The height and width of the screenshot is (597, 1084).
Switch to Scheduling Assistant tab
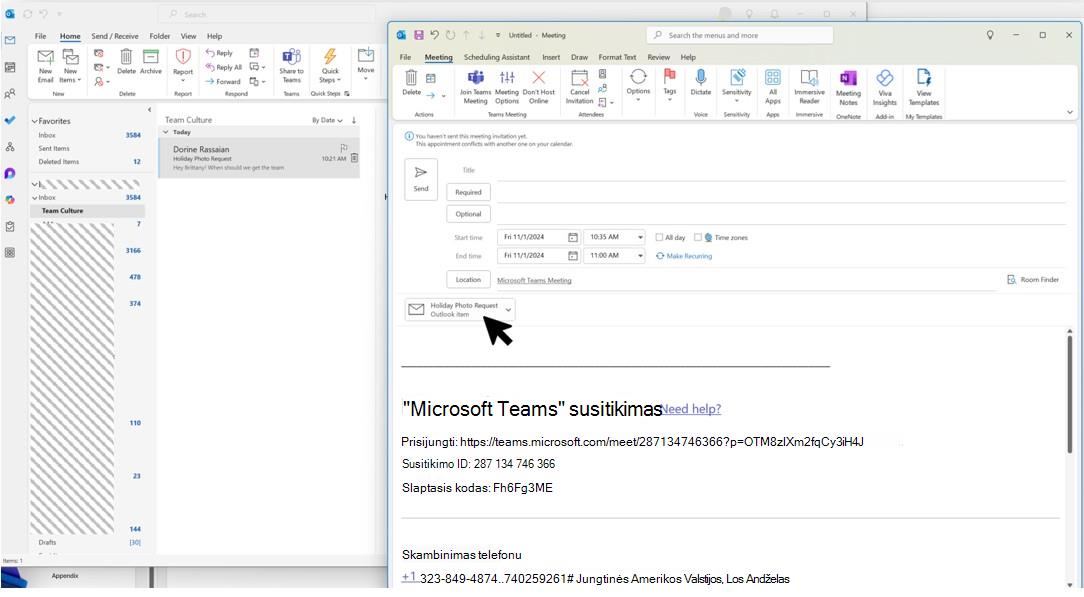point(496,57)
